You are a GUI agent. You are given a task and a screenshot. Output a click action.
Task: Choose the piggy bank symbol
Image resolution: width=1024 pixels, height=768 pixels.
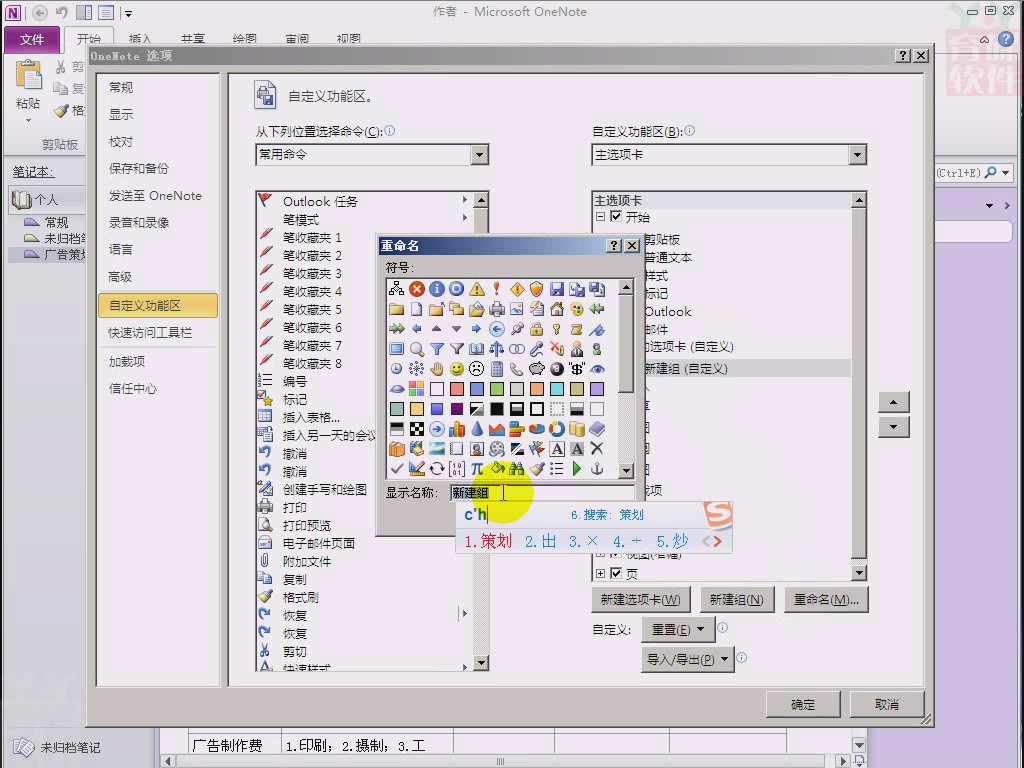tap(536, 369)
